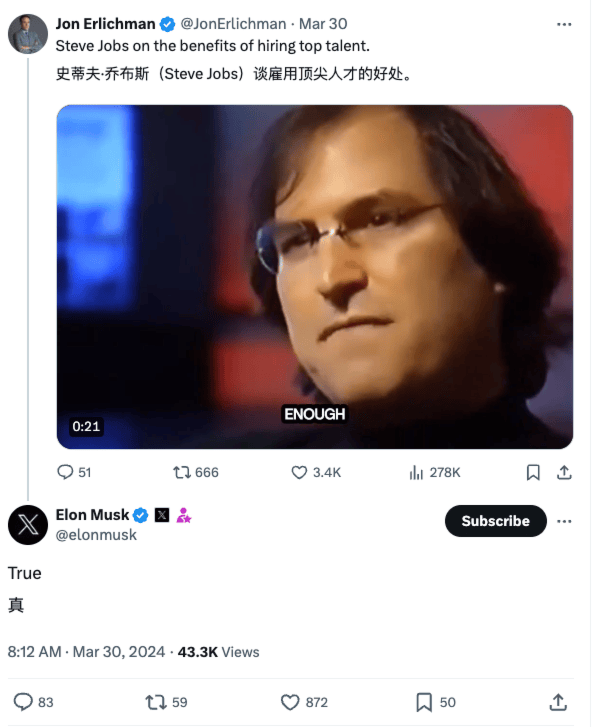606x727 pixels.
Task: Open the @JonErlichman handle link
Action: (232, 24)
